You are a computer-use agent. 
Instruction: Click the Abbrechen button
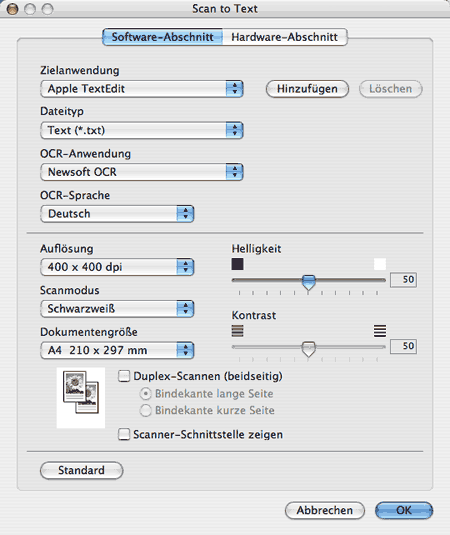pyautogui.click(x=324, y=510)
